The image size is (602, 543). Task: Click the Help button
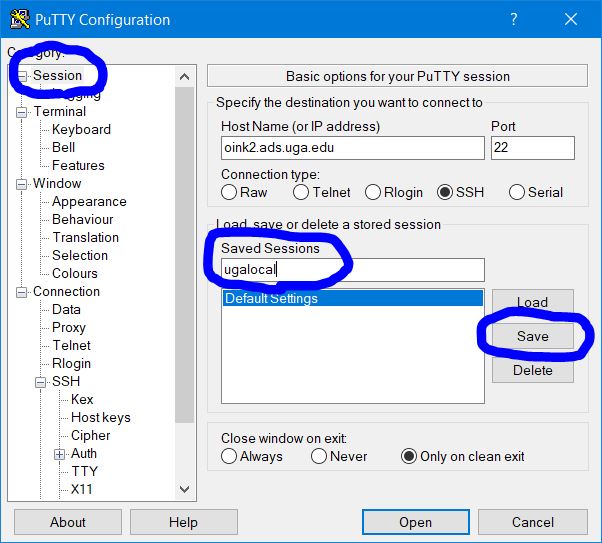coord(184,522)
